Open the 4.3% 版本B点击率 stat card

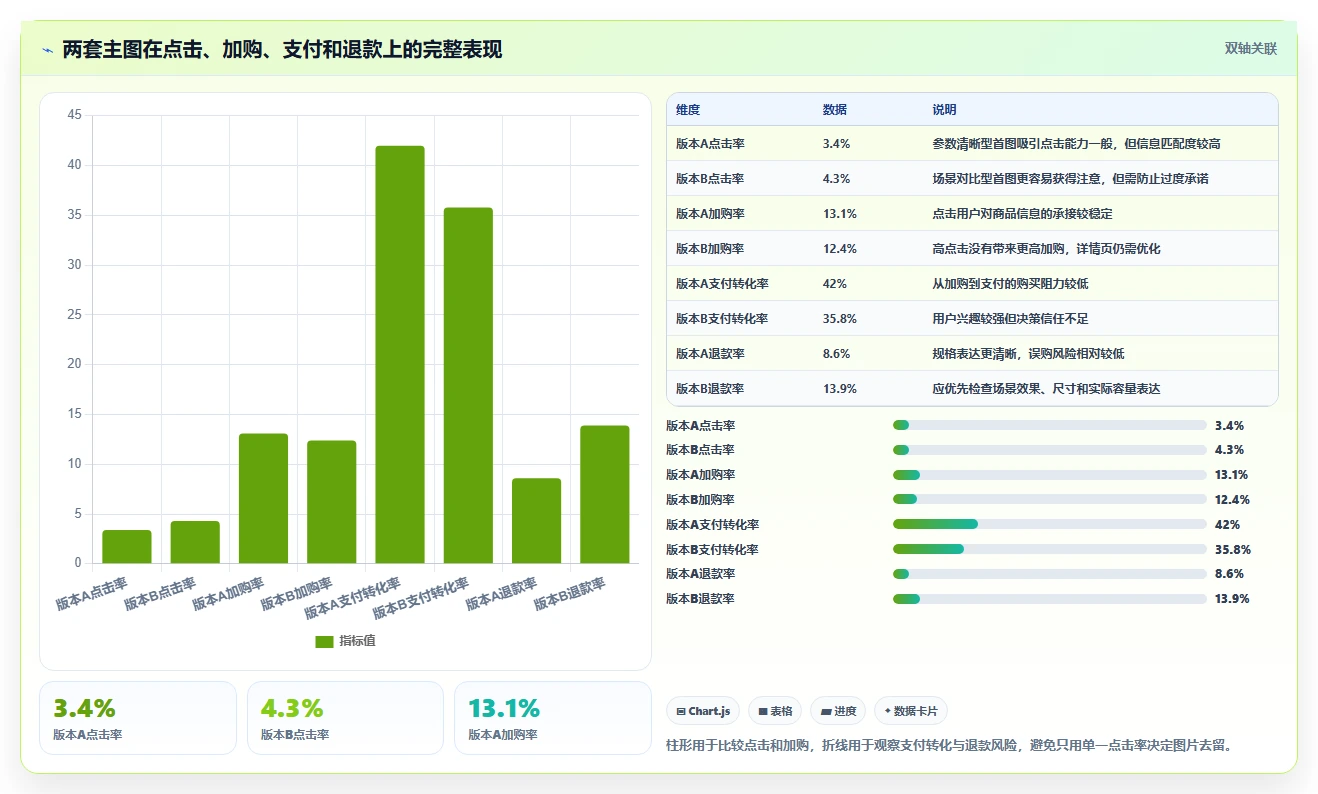click(x=345, y=718)
